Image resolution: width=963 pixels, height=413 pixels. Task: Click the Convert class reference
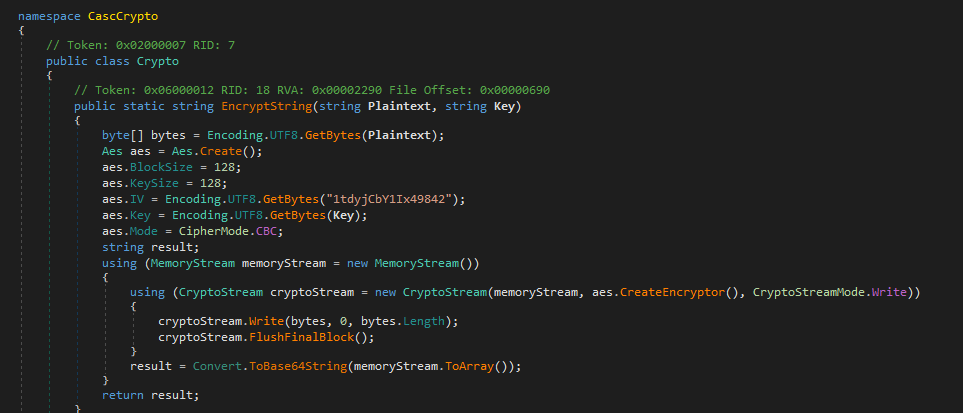(x=215, y=366)
